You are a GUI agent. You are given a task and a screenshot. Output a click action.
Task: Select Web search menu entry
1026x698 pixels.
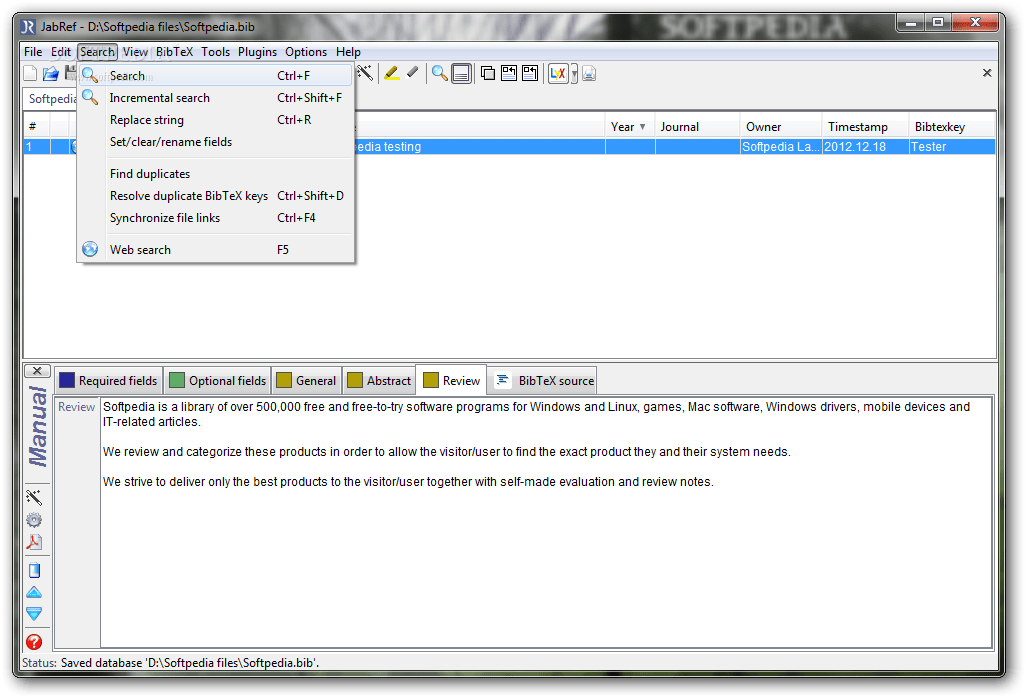(216, 250)
